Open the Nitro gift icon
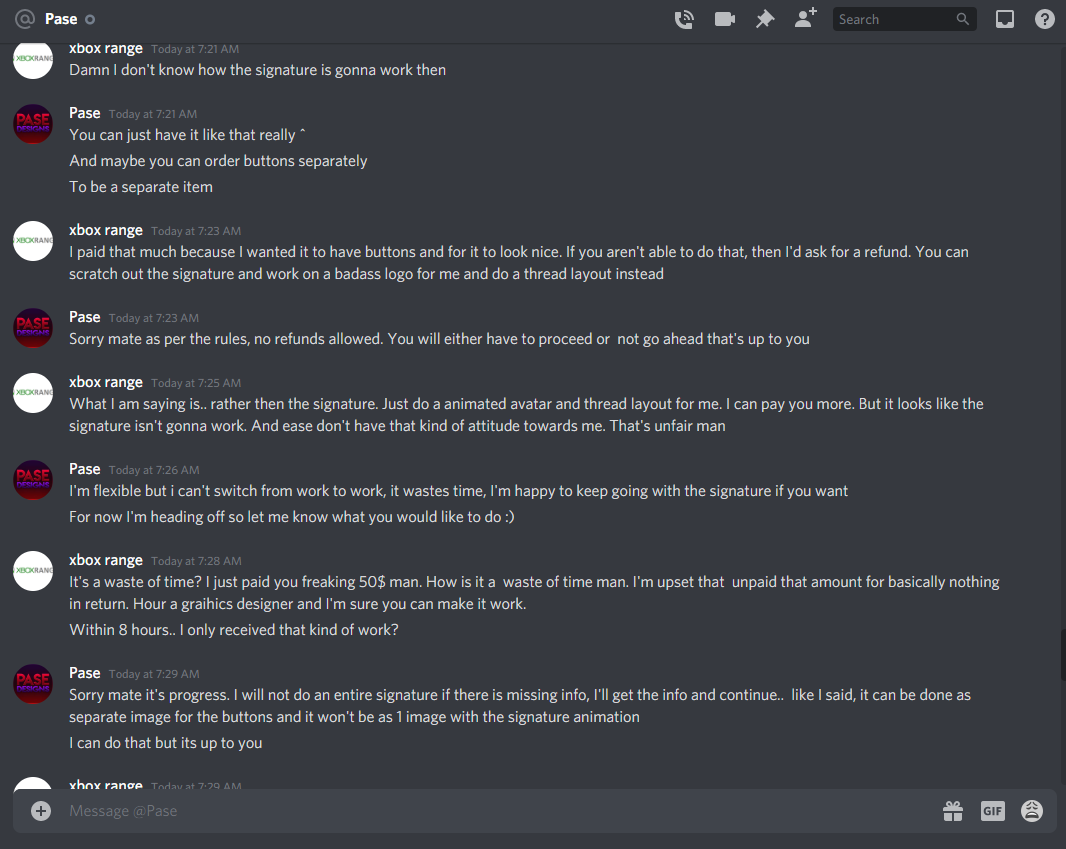The height and width of the screenshot is (849, 1066). pyautogui.click(x=952, y=811)
